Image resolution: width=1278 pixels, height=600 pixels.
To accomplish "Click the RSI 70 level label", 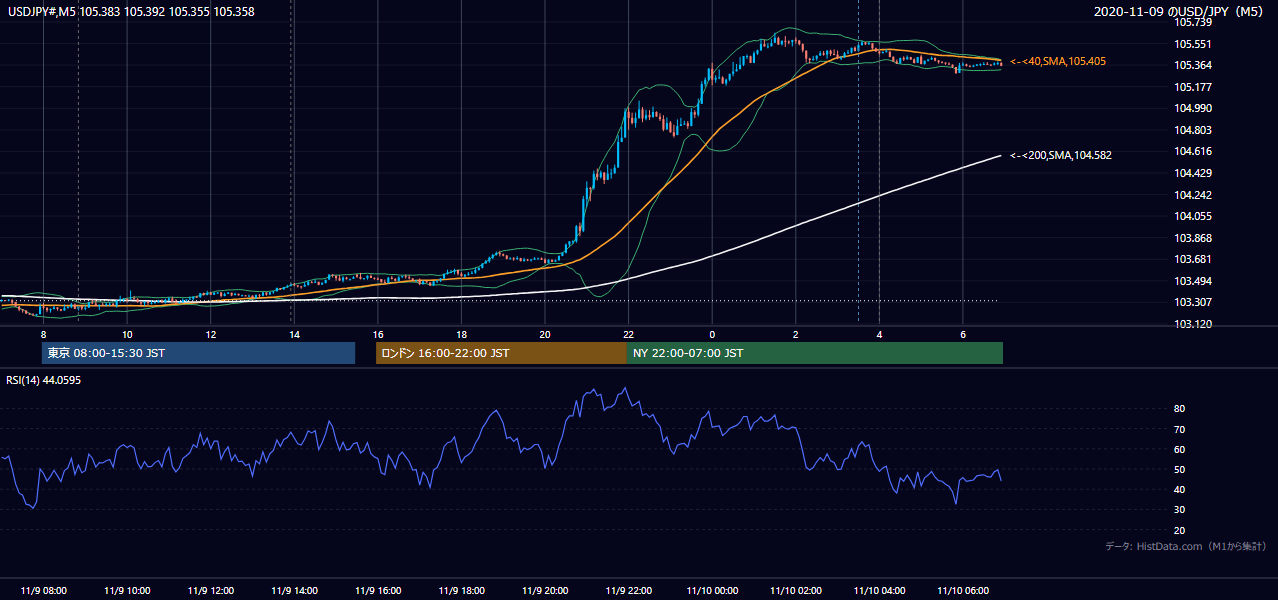I will click(1180, 429).
